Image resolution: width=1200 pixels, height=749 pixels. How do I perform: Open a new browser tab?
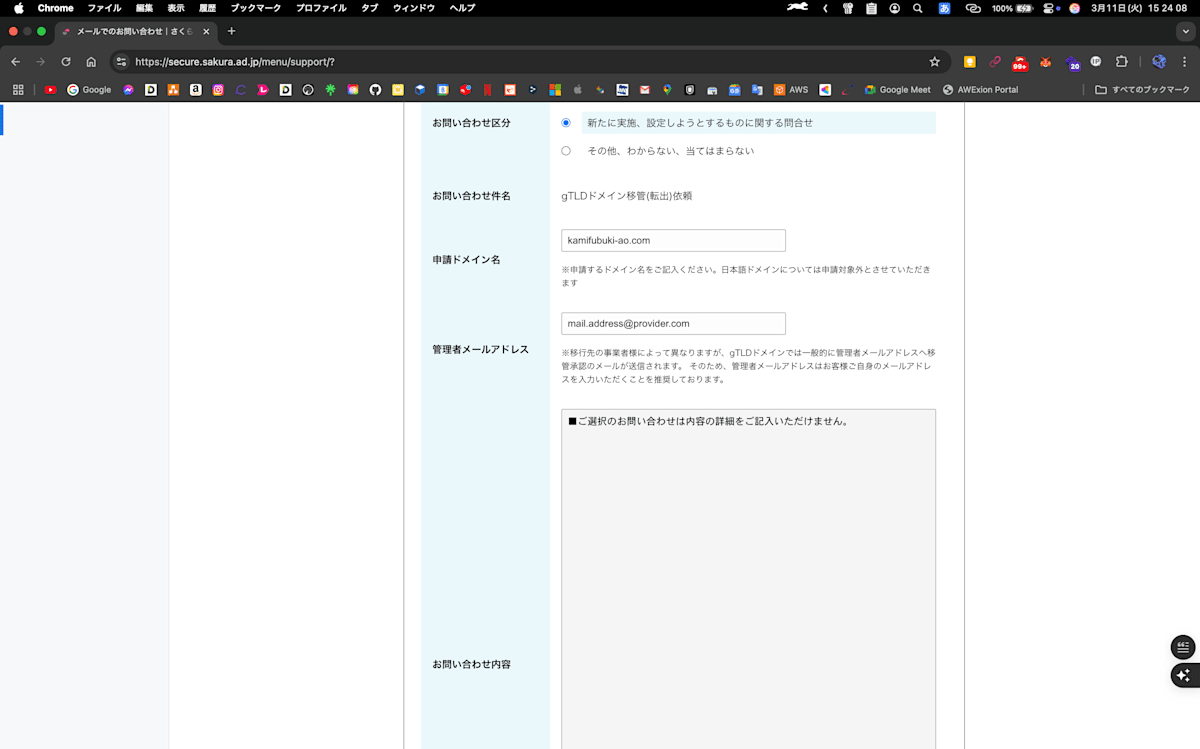[232, 31]
